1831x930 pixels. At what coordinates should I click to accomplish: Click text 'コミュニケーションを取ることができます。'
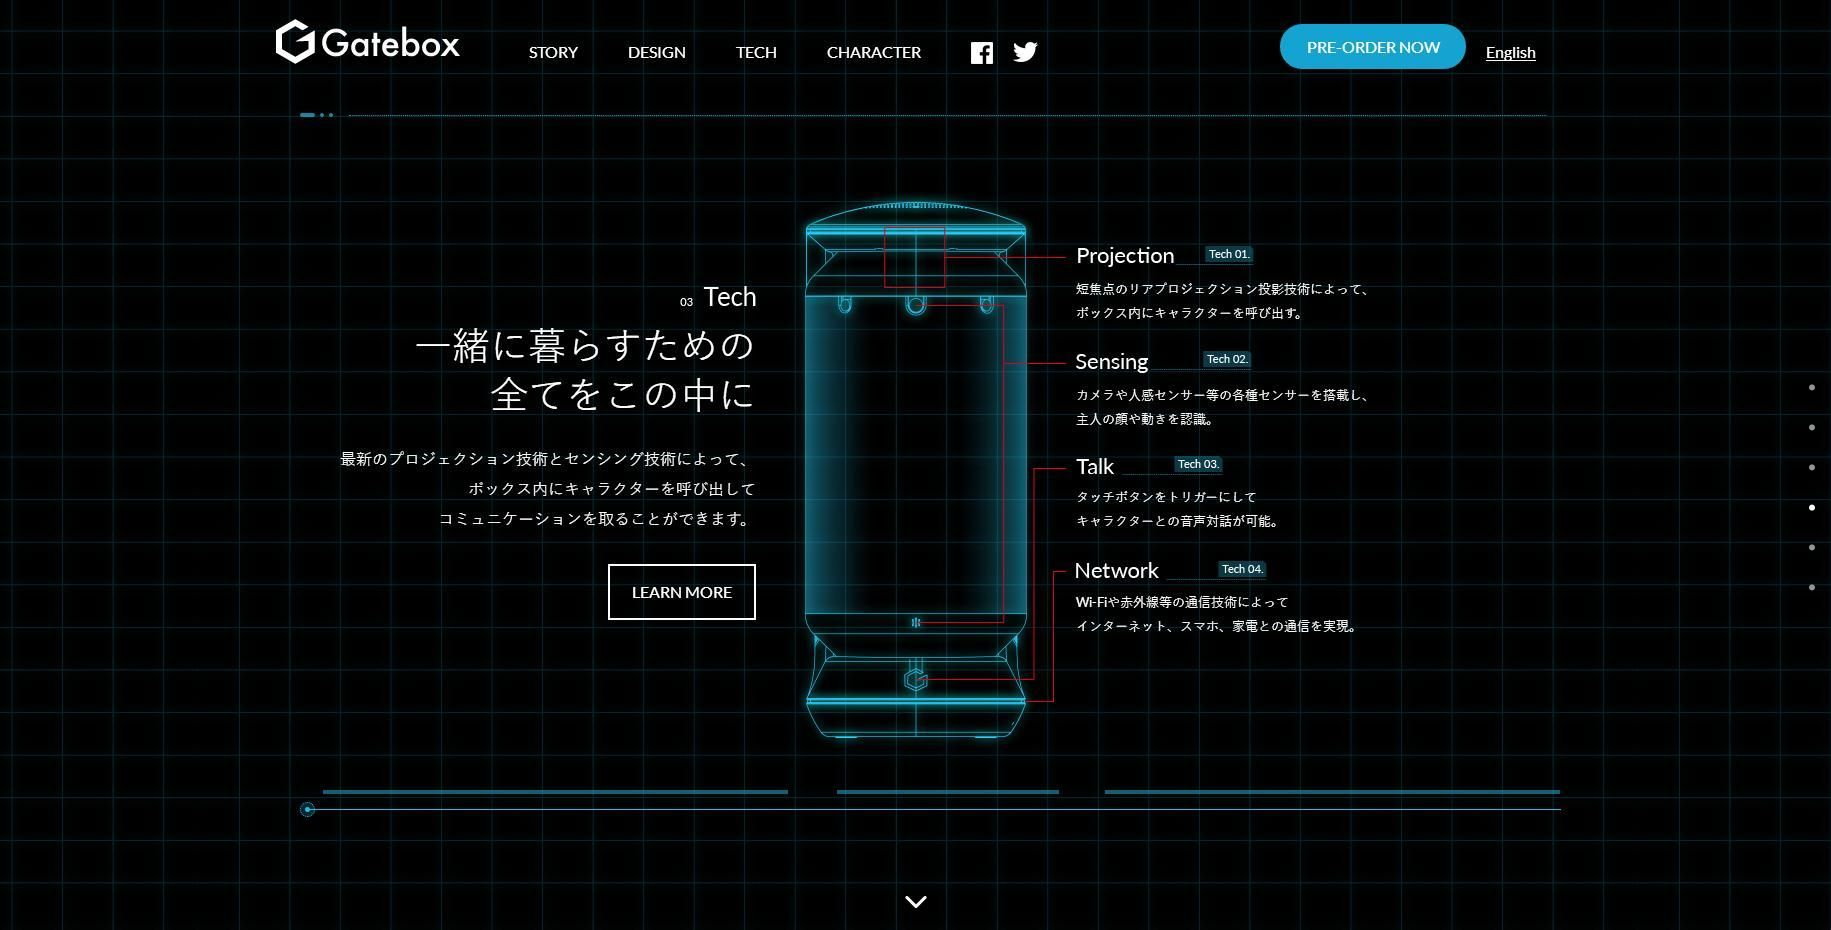(x=596, y=519)
